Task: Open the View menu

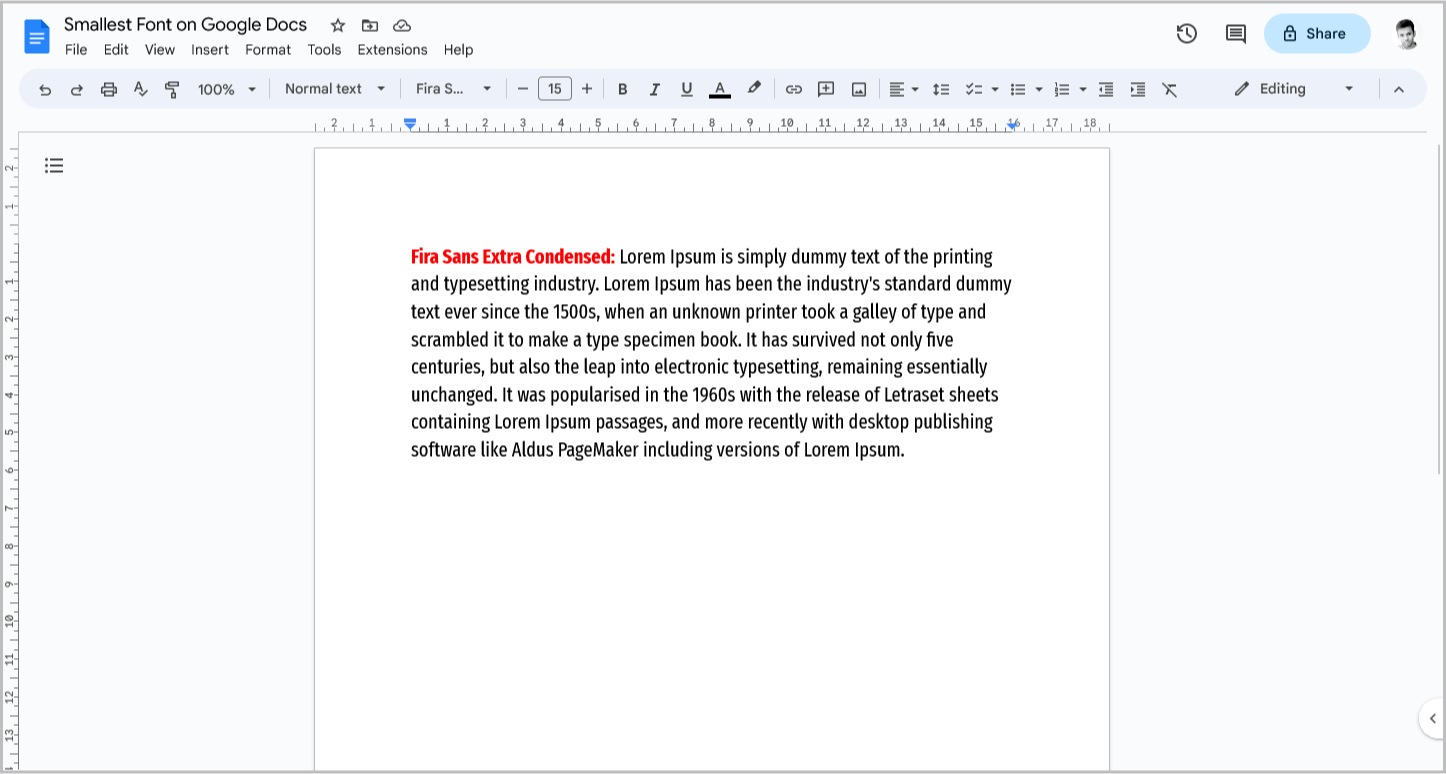Action: (160, 50)
